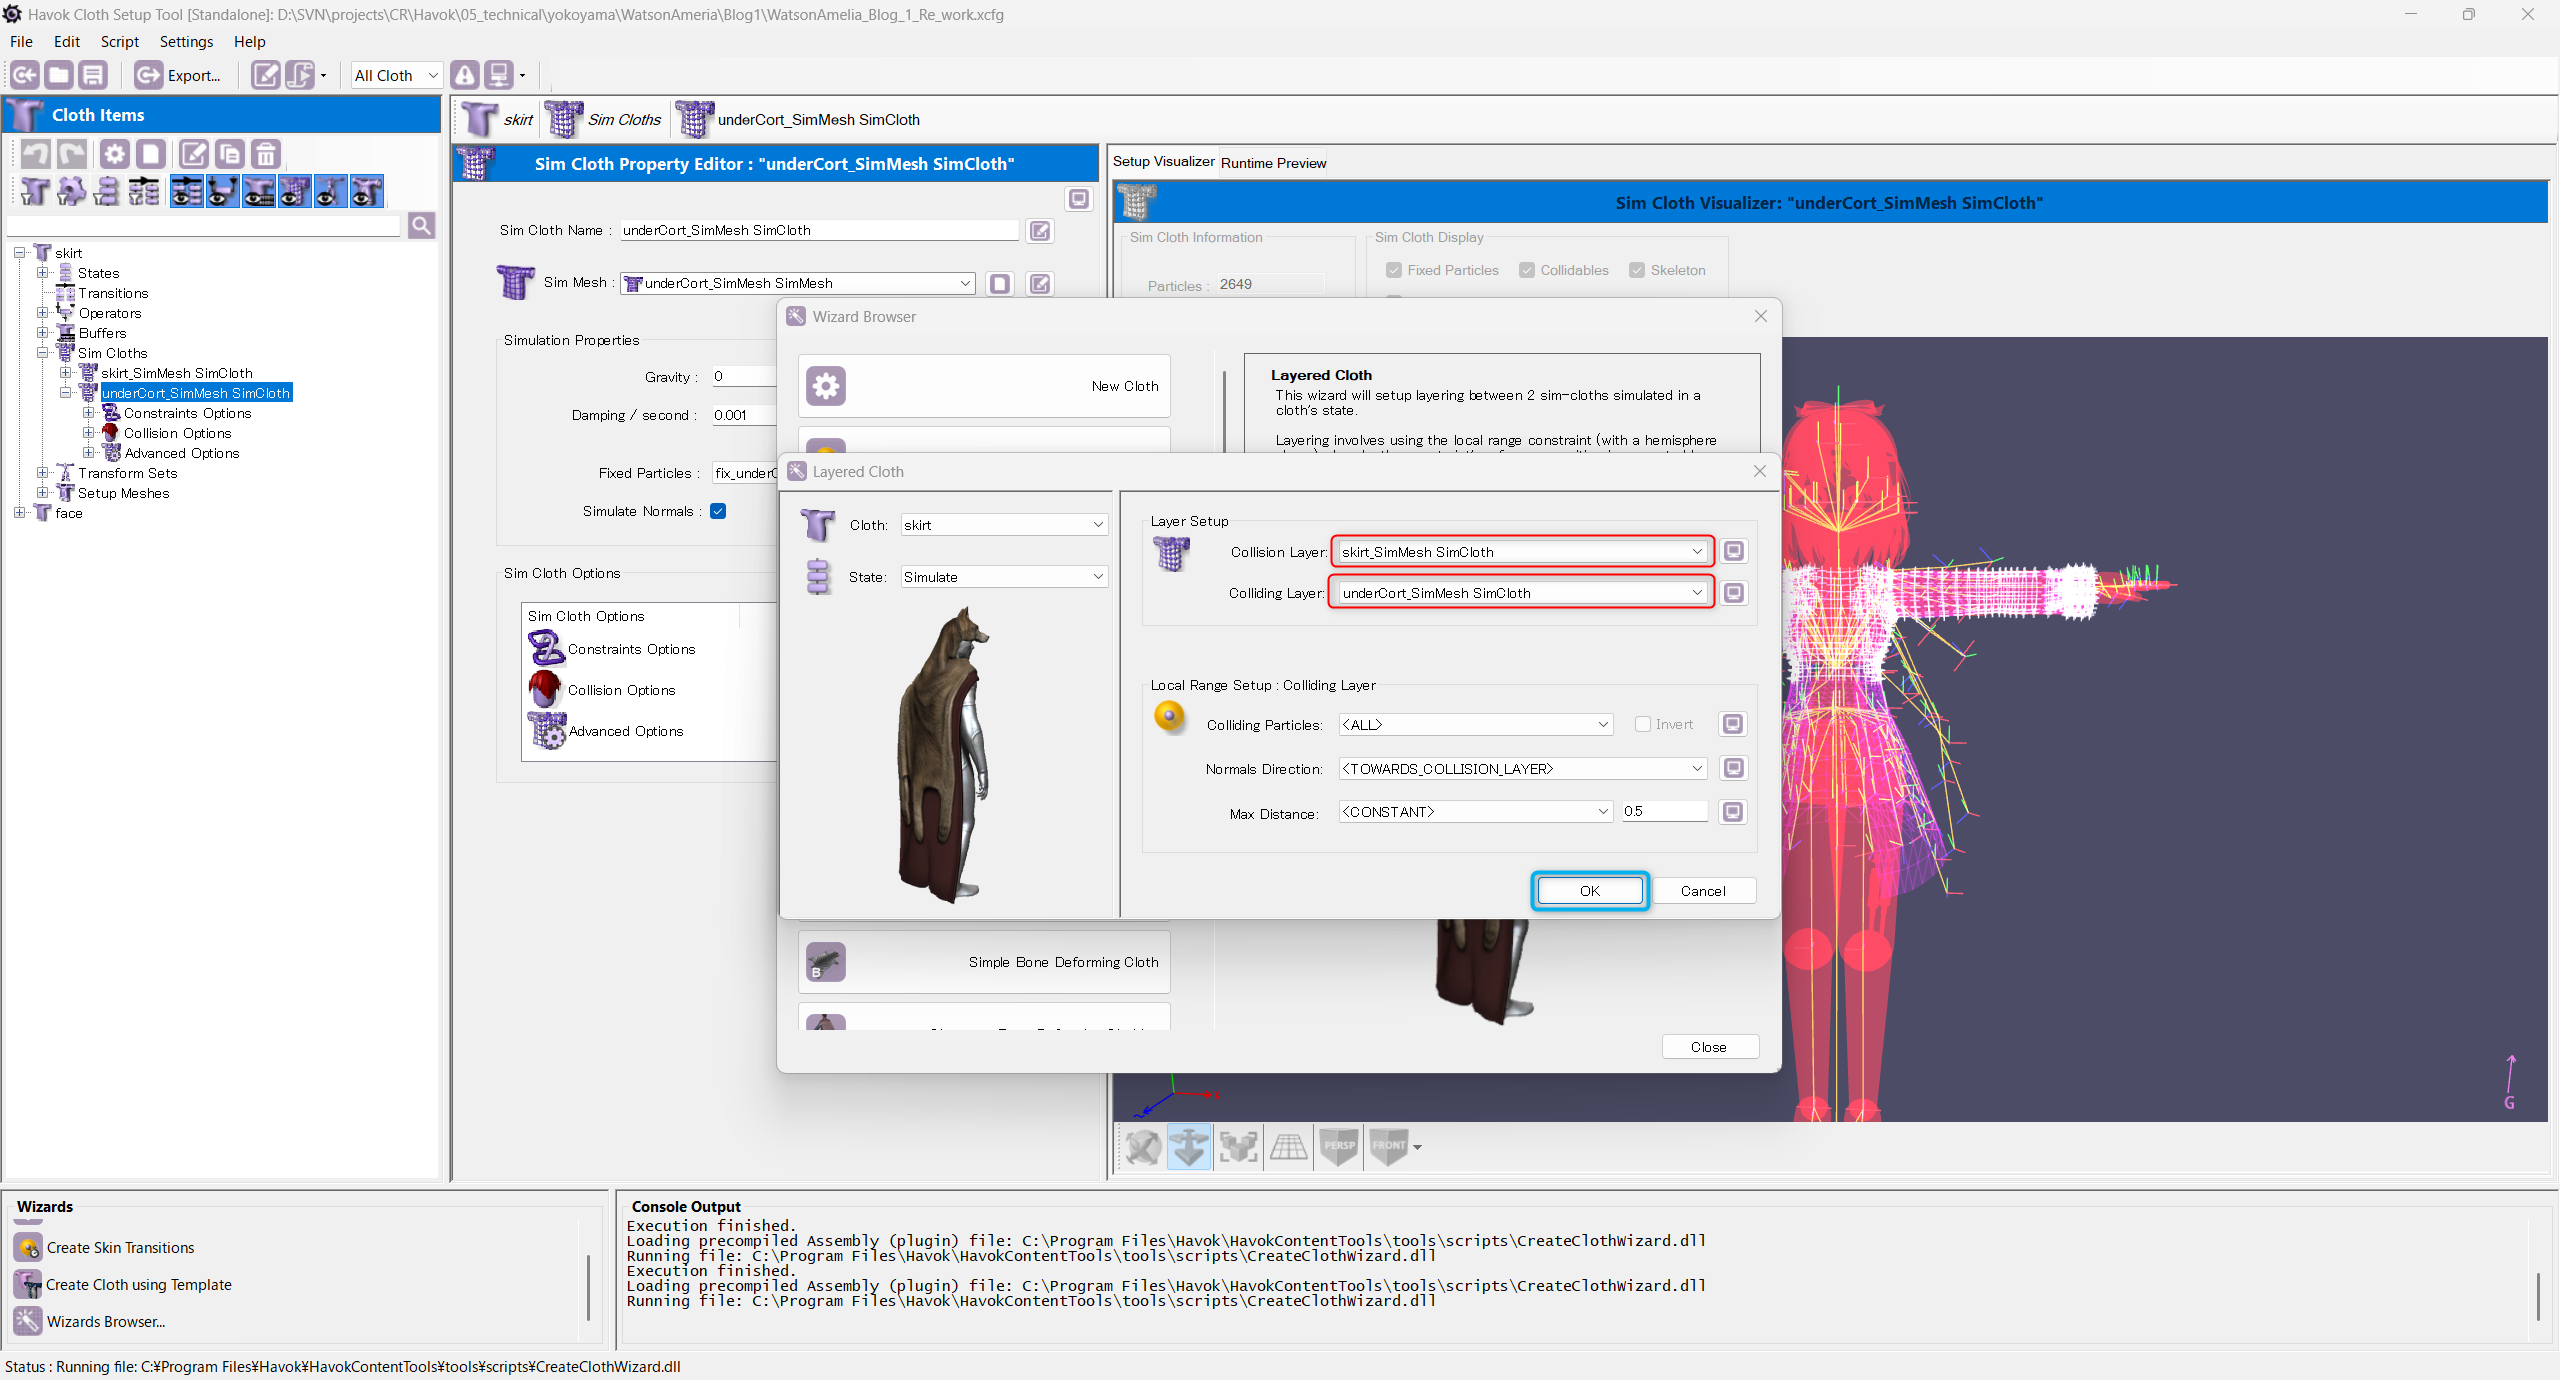This screenshot has width=2560, height=1380.
Task: Click picker icon beside Normals Direction
Action: (x=1734, y=768)
